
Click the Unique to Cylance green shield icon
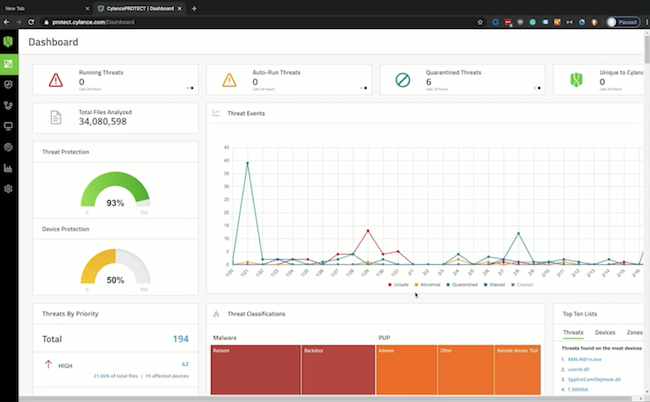[x=576, y=80]
